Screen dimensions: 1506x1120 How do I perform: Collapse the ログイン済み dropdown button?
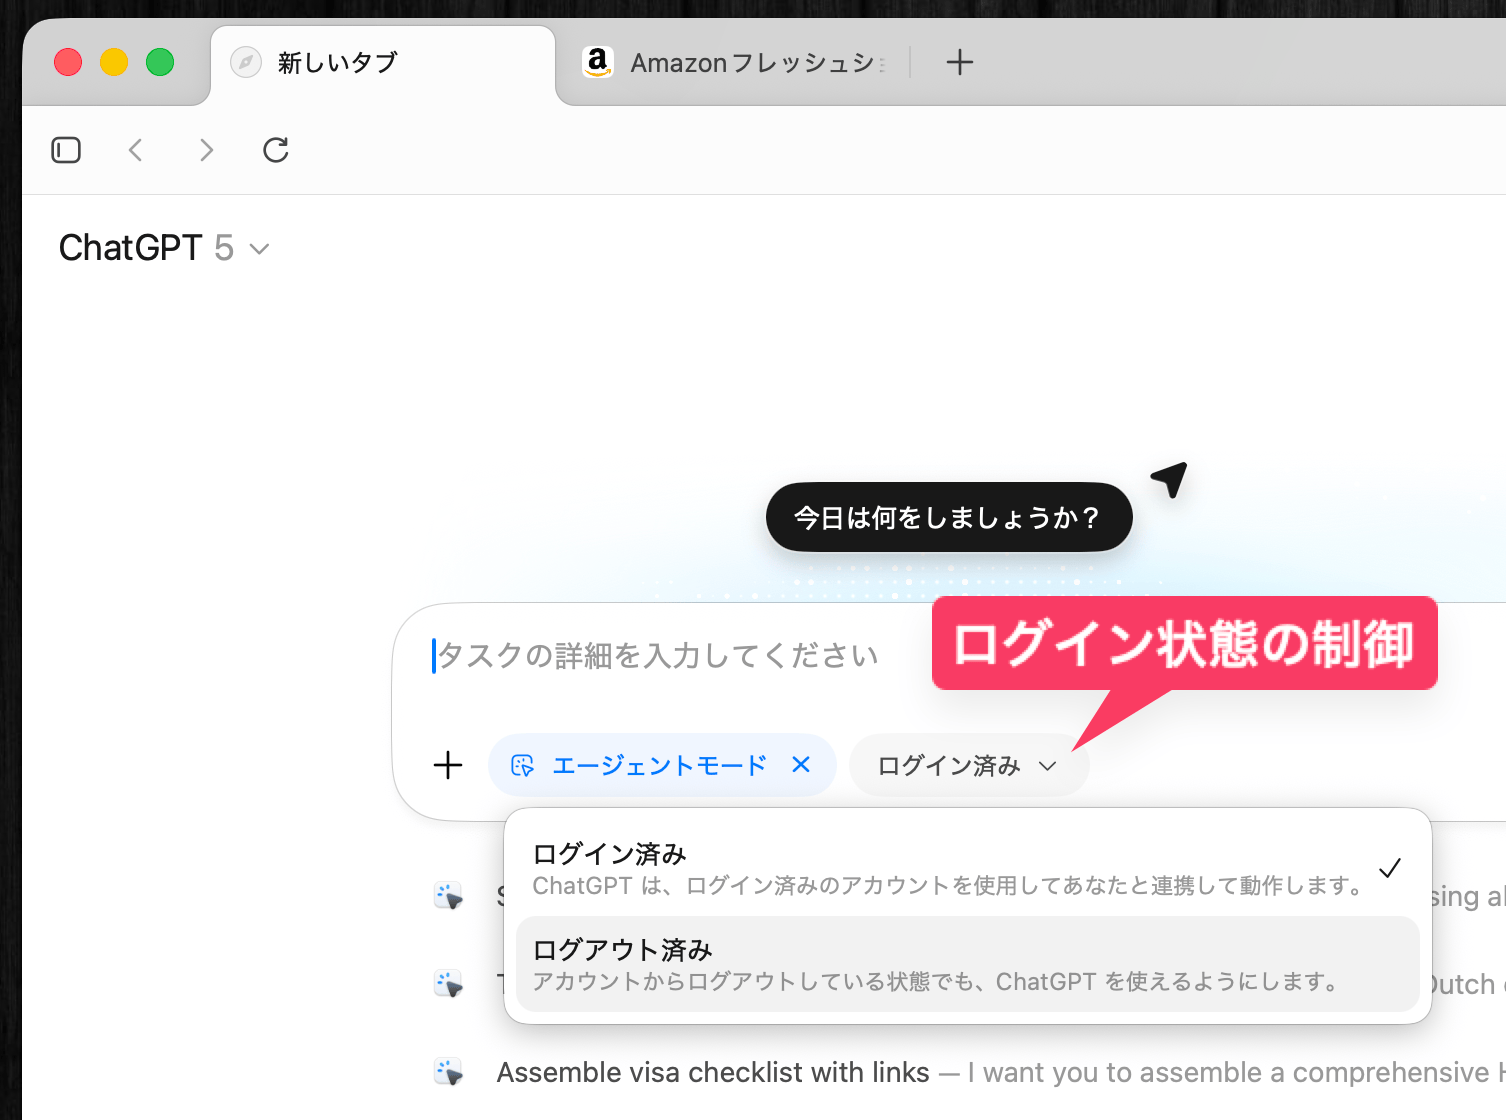pyautogui.click(x=968, y=766)
